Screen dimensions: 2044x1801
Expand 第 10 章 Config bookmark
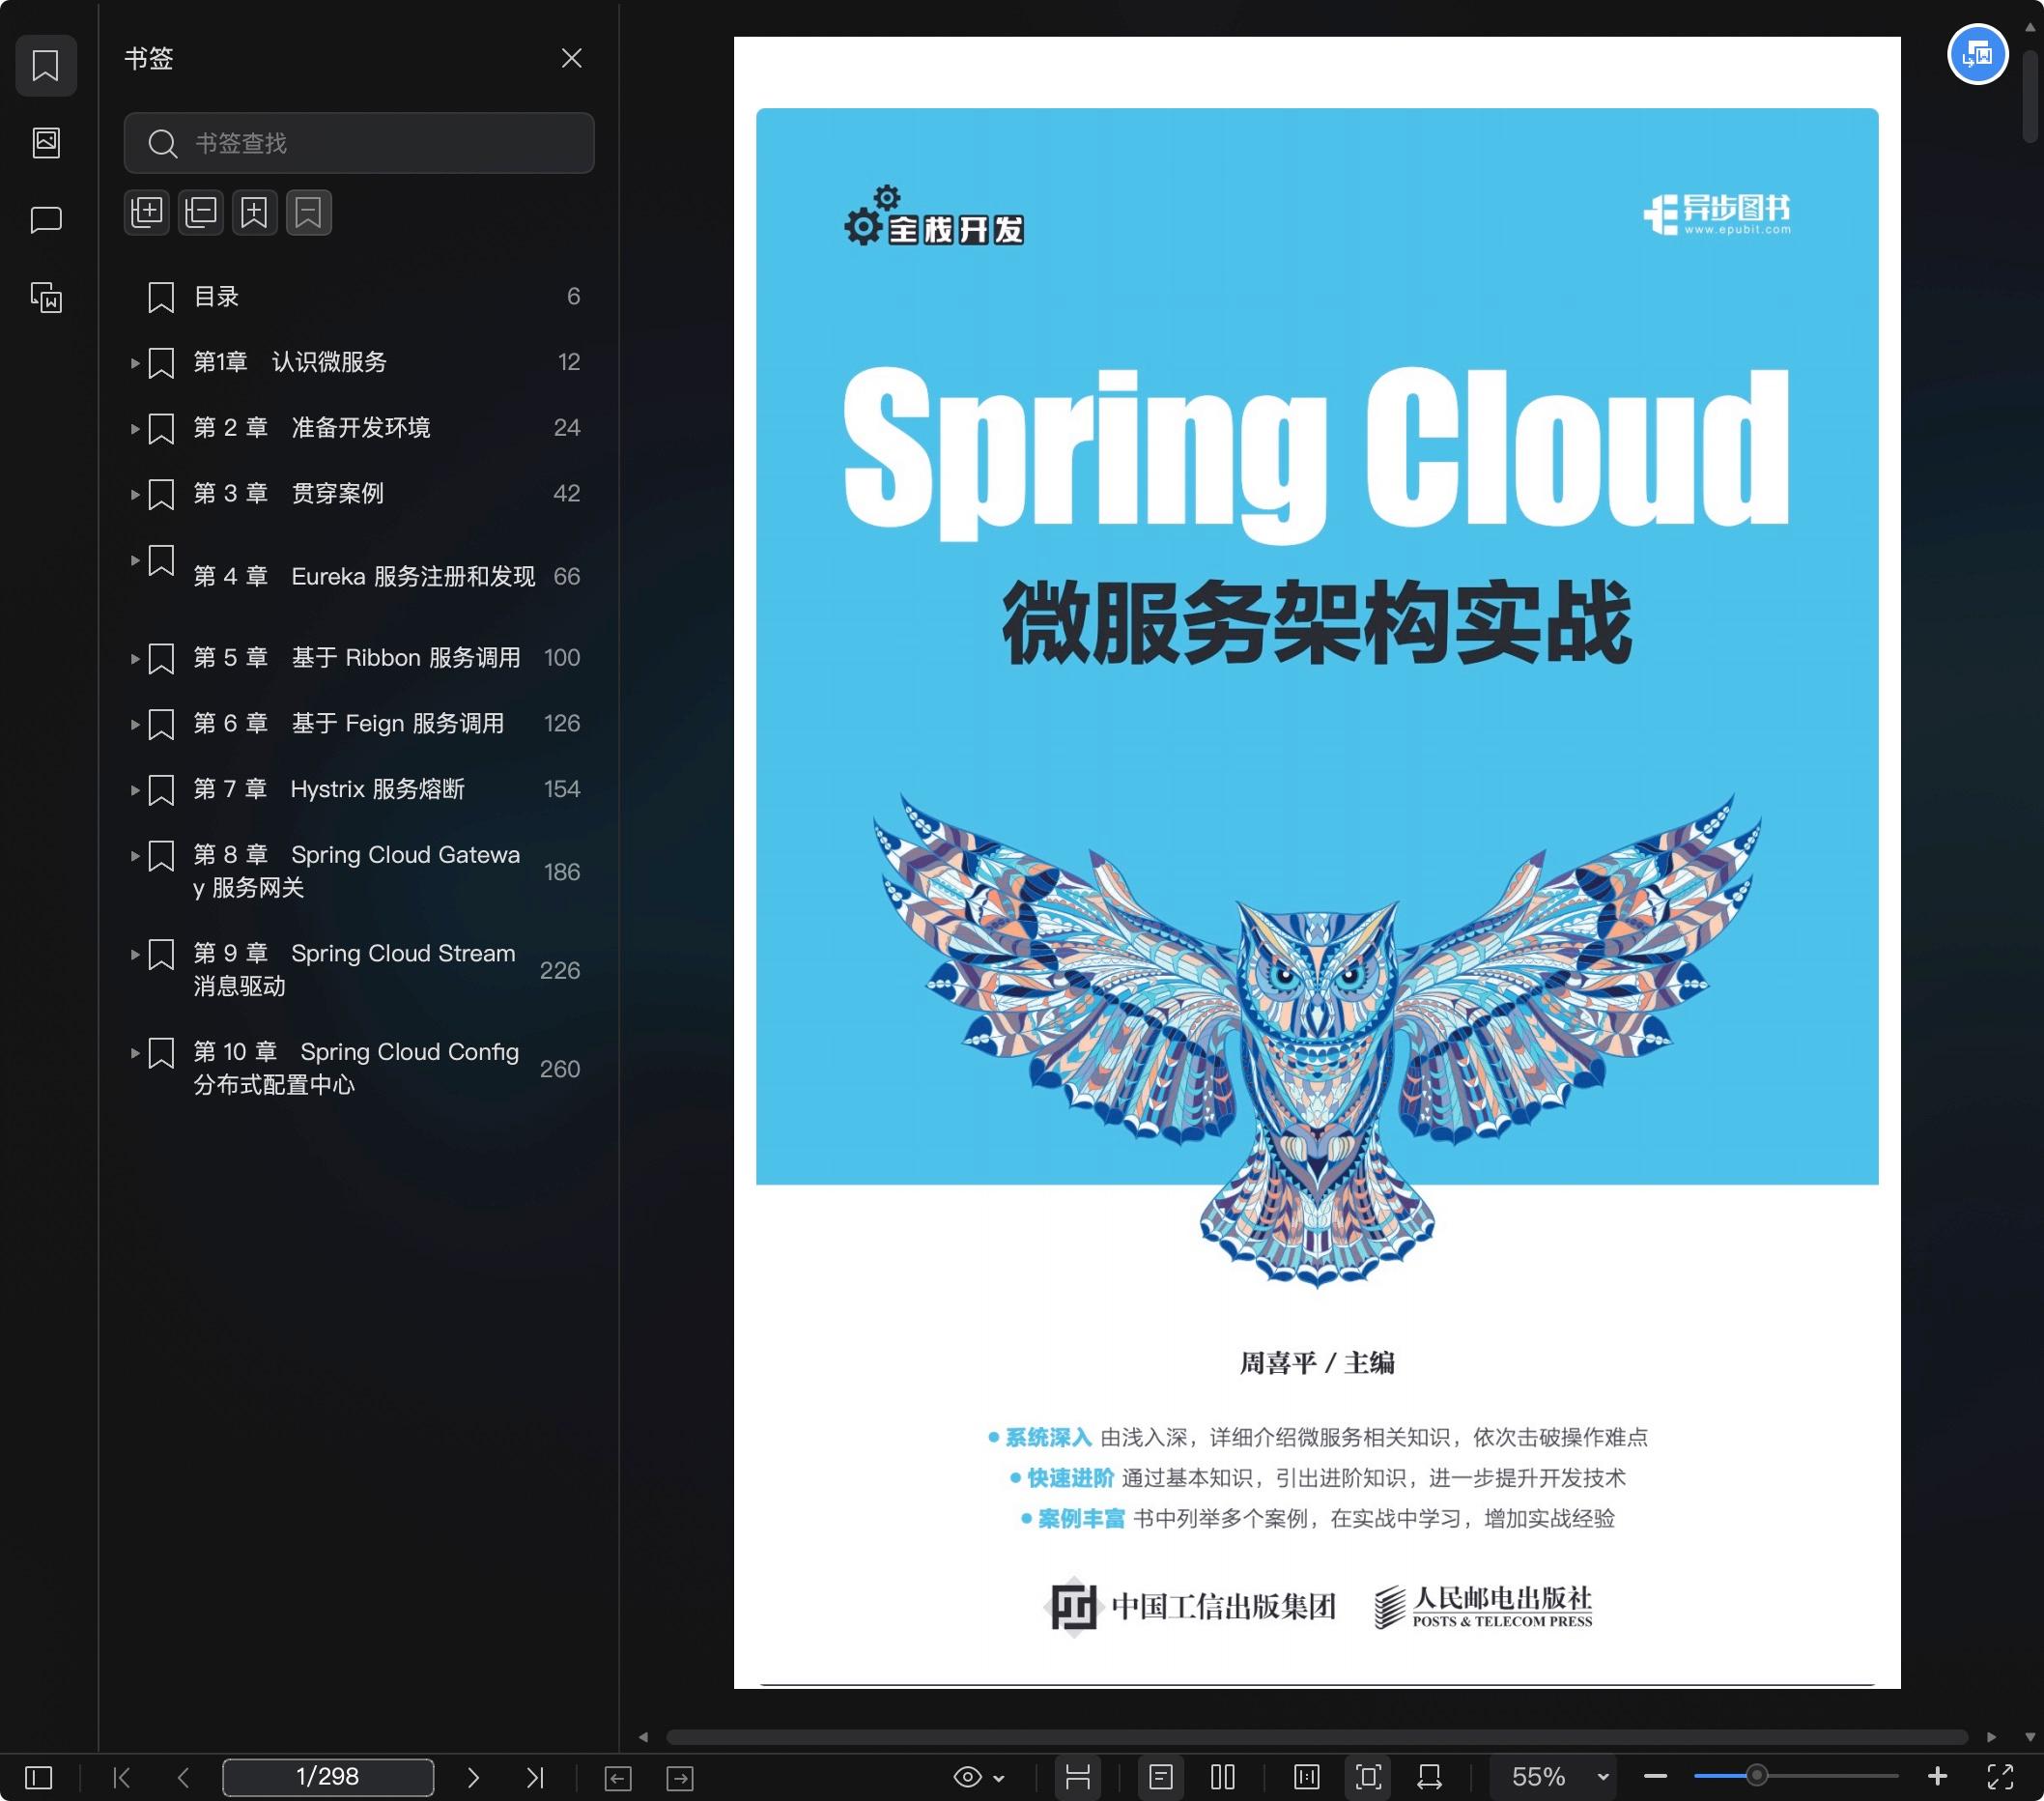click(x=134, y=1053)
